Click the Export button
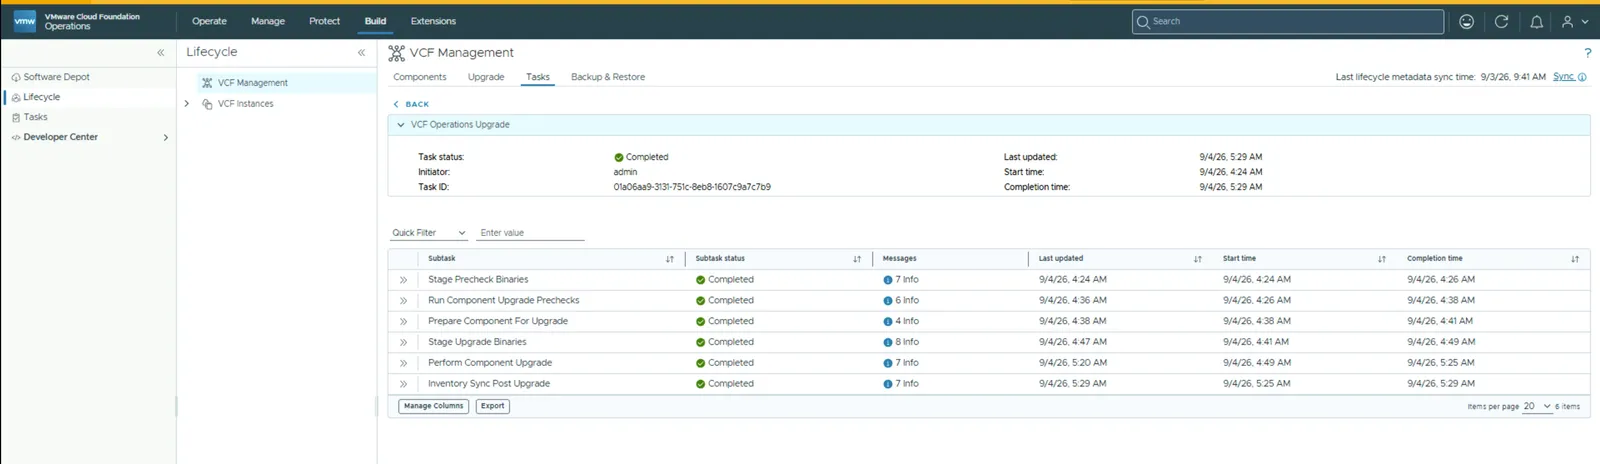The image size is (1600, 464). point(493,406)
